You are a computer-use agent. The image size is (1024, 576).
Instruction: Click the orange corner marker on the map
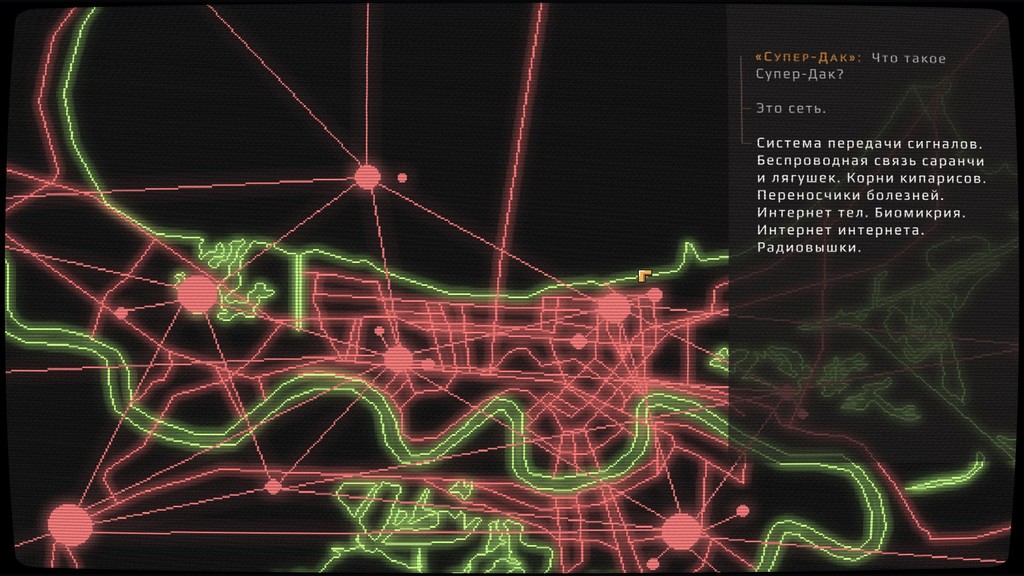[645, 276]
